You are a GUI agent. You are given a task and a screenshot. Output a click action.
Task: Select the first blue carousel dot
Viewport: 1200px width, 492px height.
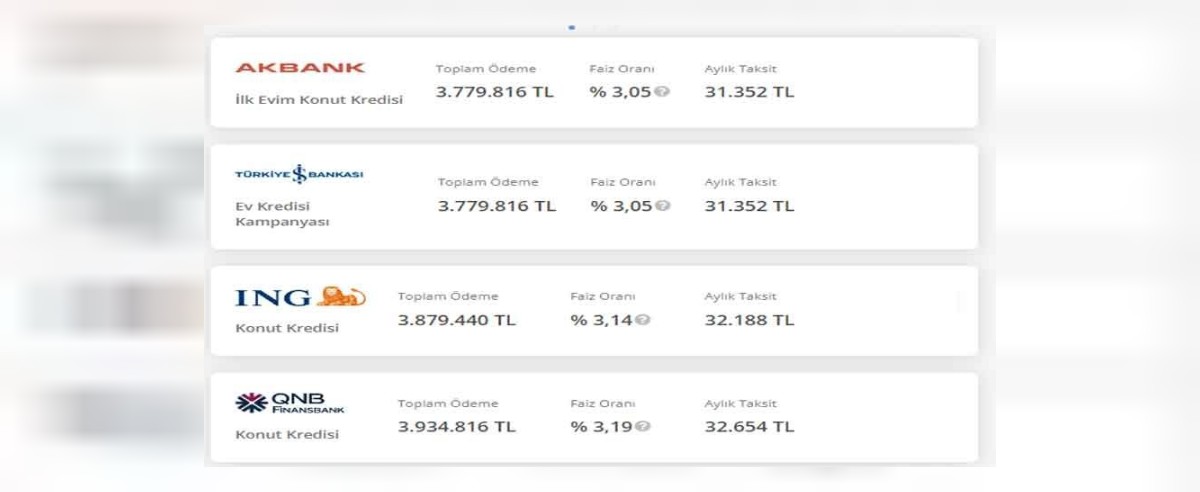tap(572, 27)
